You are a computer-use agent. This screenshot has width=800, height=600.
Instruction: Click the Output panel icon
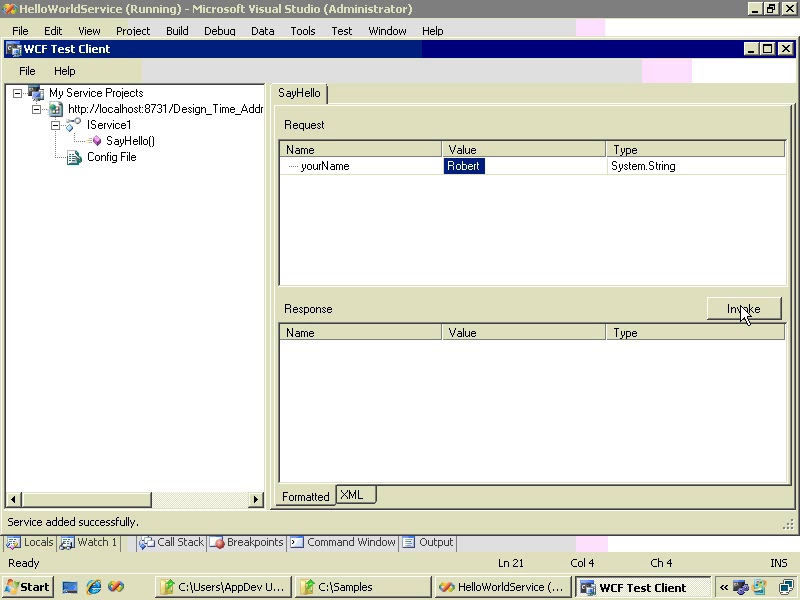click(409, 542)
